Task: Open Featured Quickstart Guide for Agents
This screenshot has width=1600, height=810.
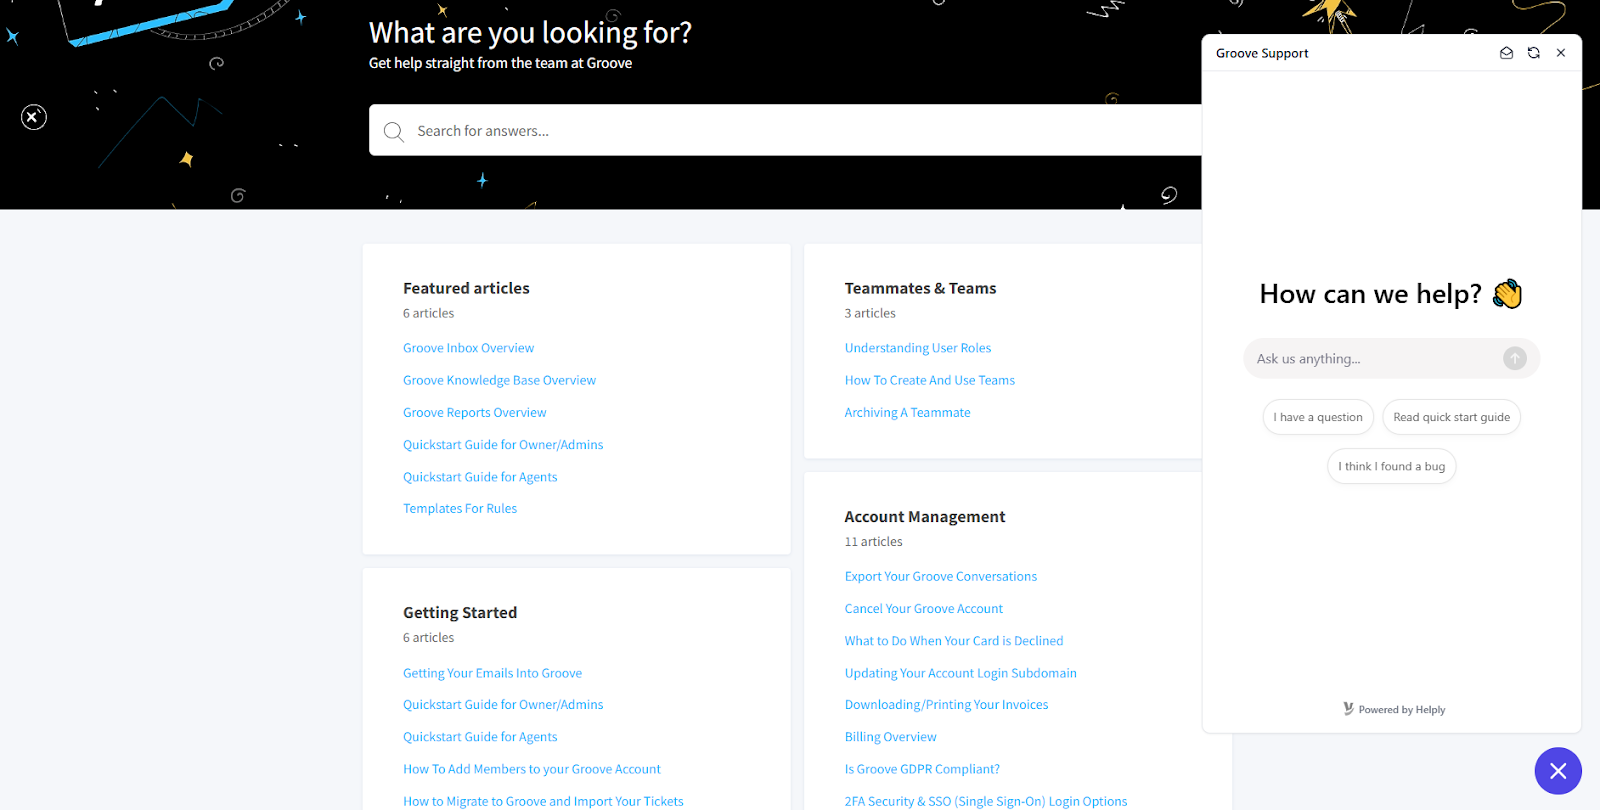Action: 480,477
